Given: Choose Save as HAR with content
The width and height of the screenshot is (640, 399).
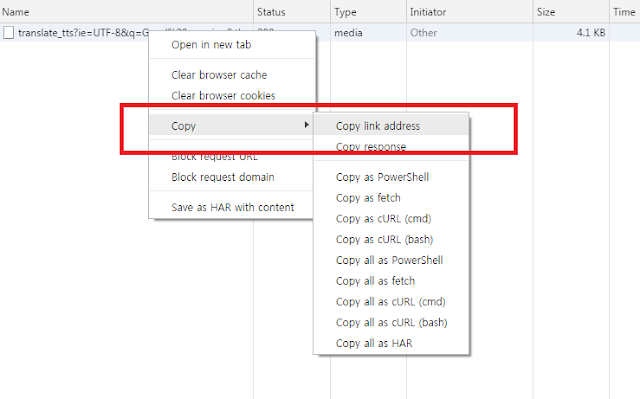Looking at the screenshot, I should pos(232,207).
